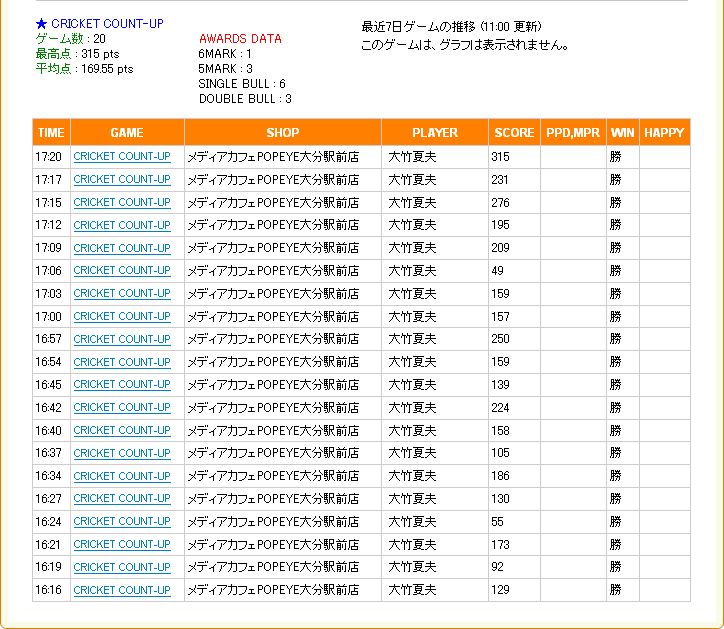724x629 pixels.
Task: Open CRICKET COUNT-UP link at 16:42
Action: pos(122,407)
